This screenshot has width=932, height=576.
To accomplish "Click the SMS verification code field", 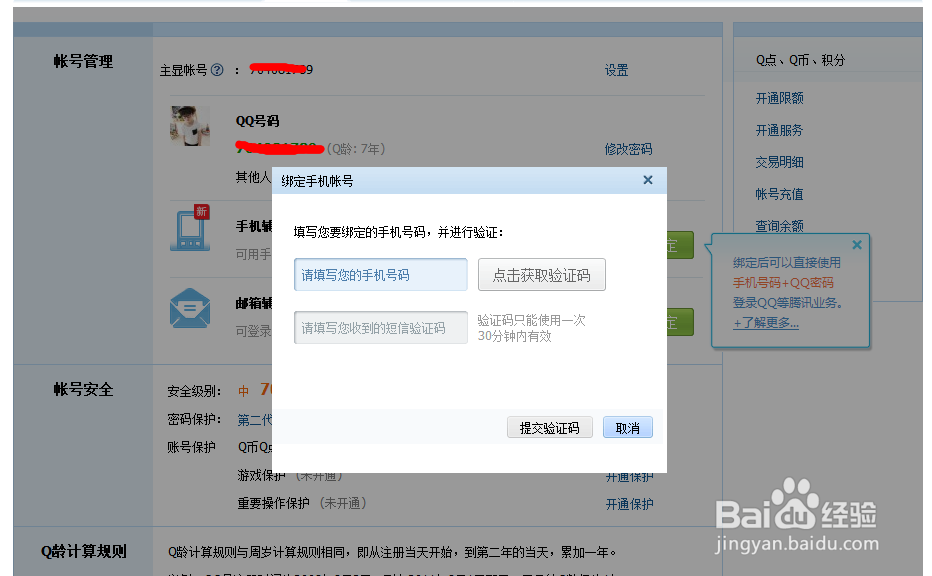I will [380, 328].
